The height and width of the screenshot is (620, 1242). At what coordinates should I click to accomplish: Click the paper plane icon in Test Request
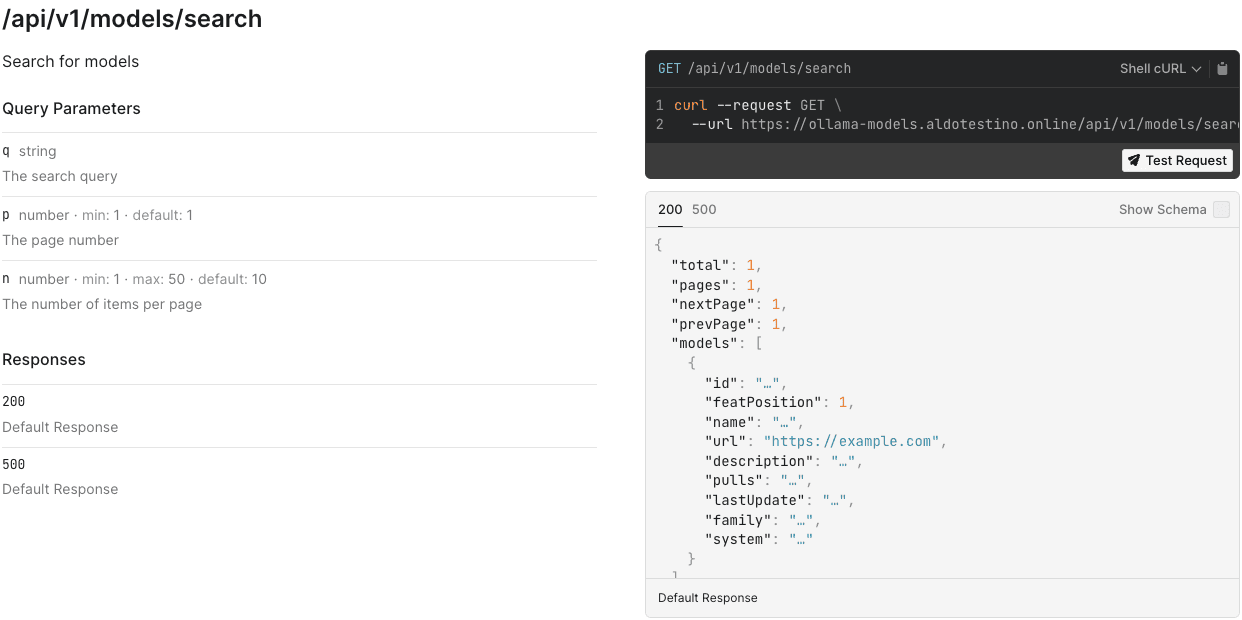[1134, 160]
